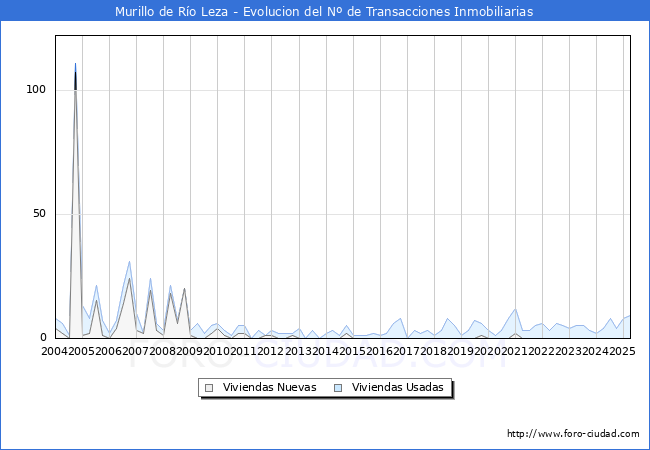Click the x-axis year label 2007
This screenshot has height=450, width=650.
click(136, 351)
